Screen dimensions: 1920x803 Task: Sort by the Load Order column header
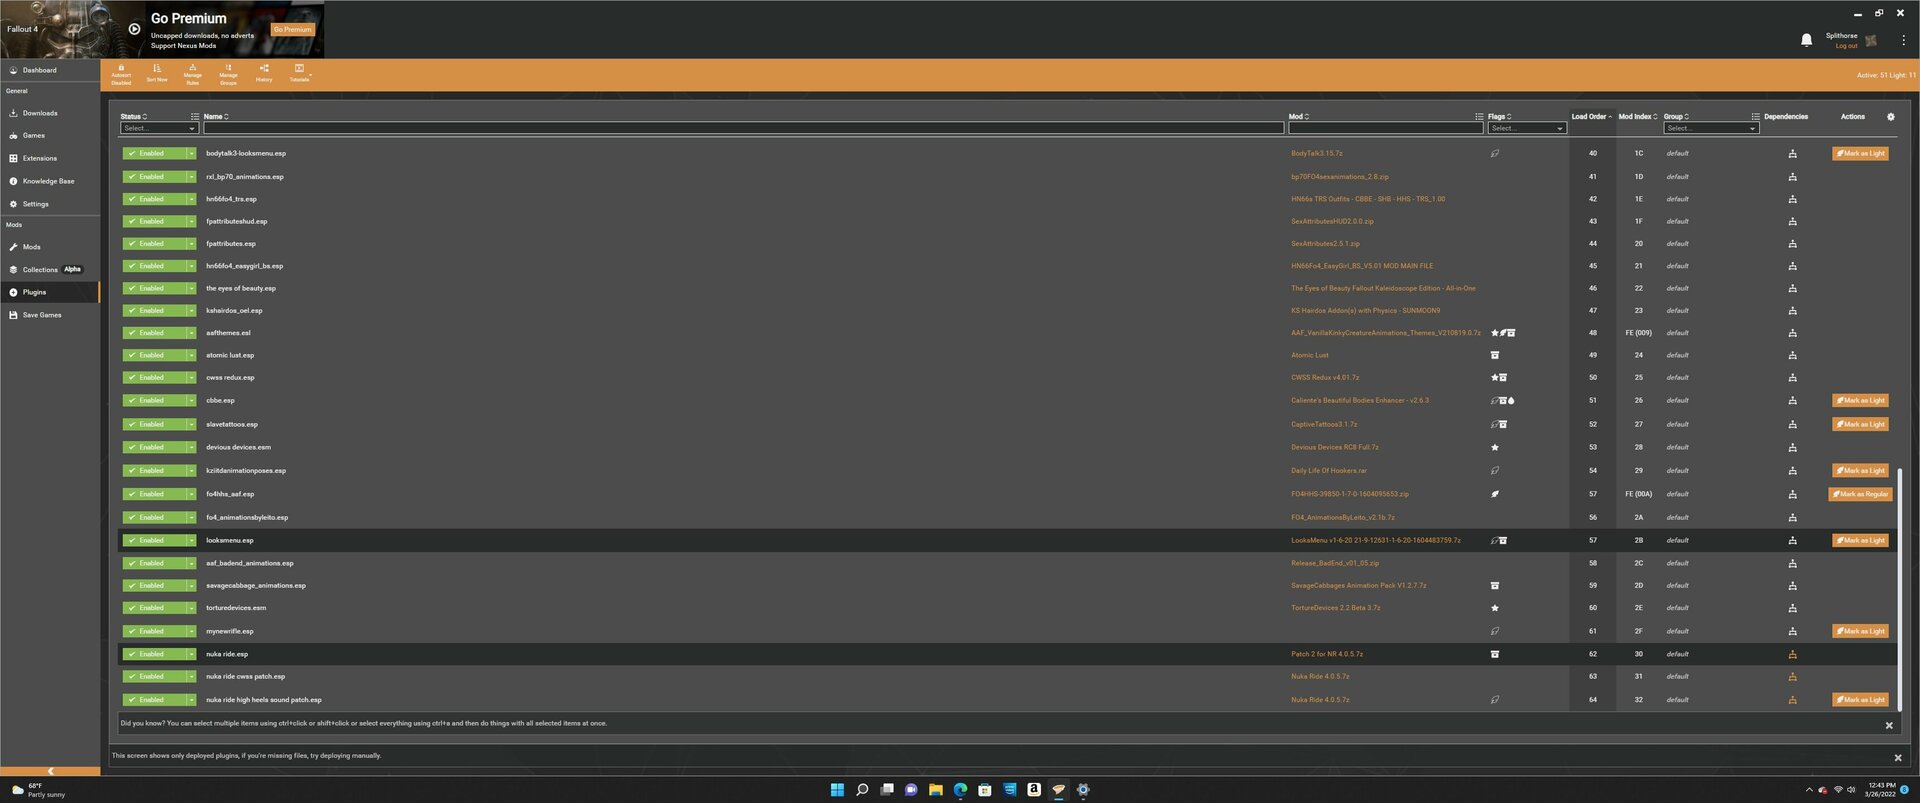1588,117
